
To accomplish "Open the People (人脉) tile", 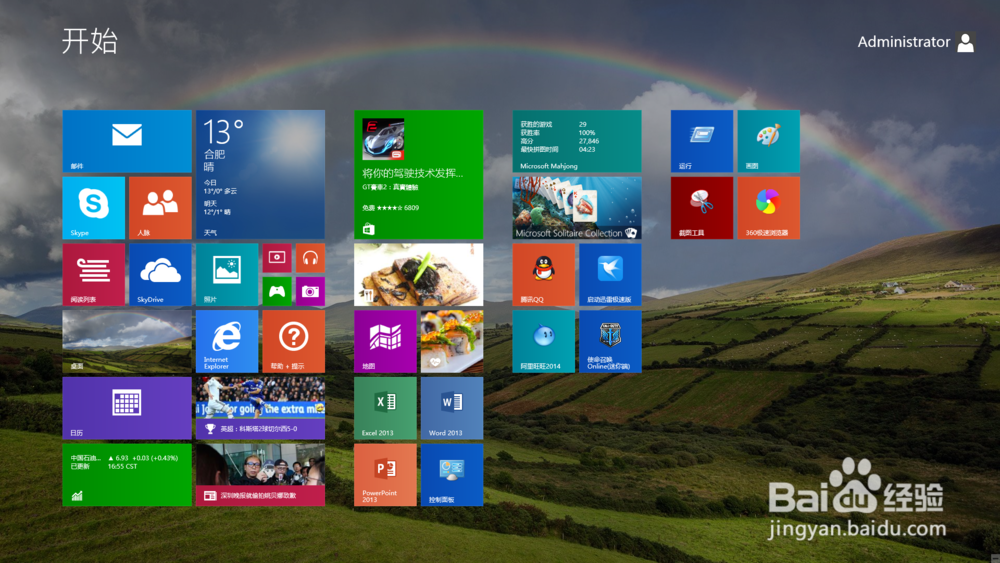I will 160,208.
